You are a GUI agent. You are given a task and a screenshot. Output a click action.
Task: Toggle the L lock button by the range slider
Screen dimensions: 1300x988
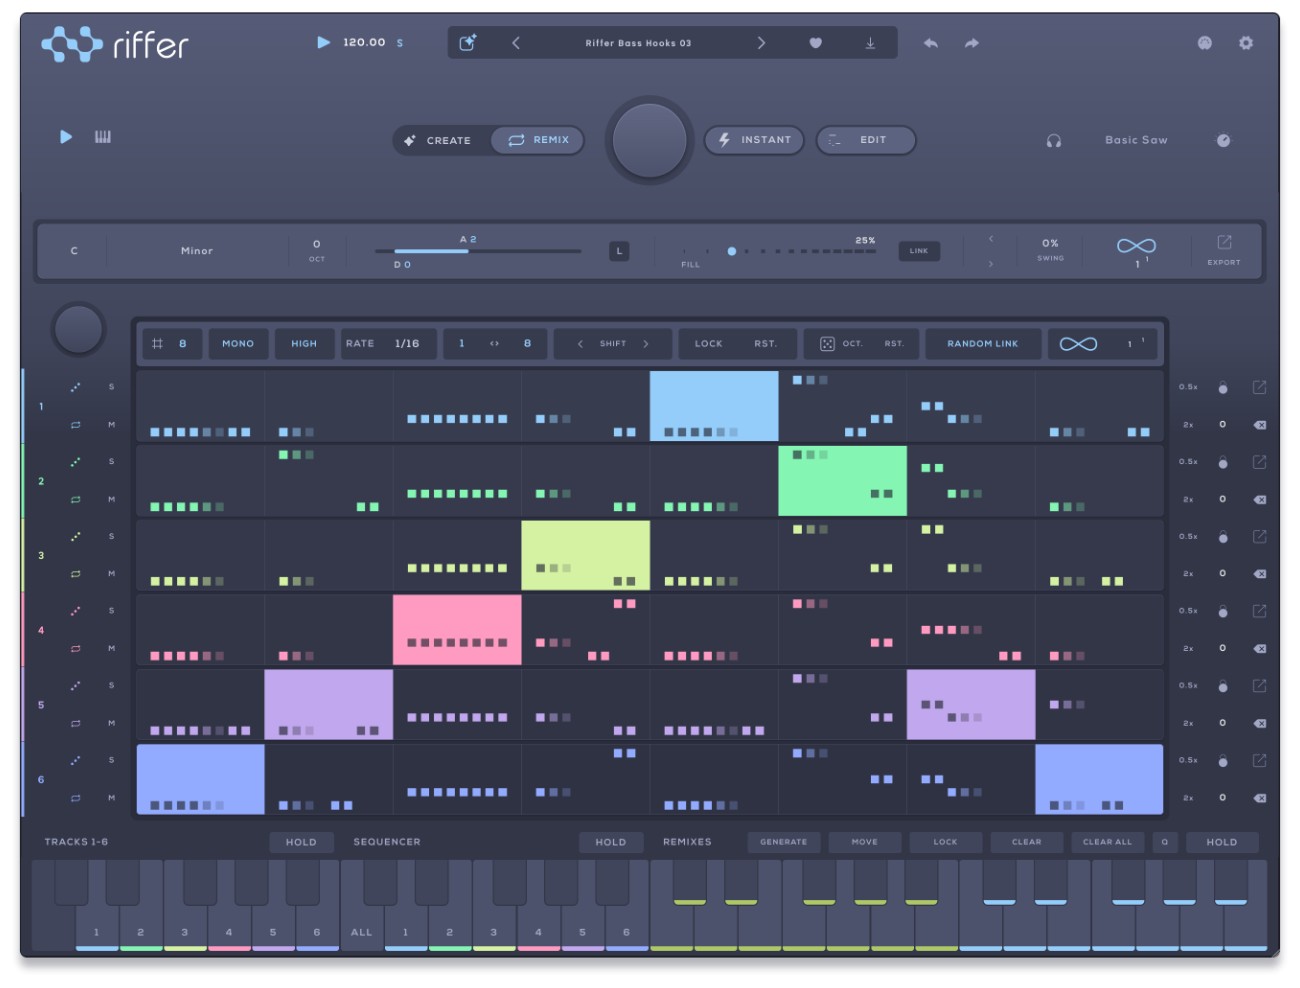point(619,251)
